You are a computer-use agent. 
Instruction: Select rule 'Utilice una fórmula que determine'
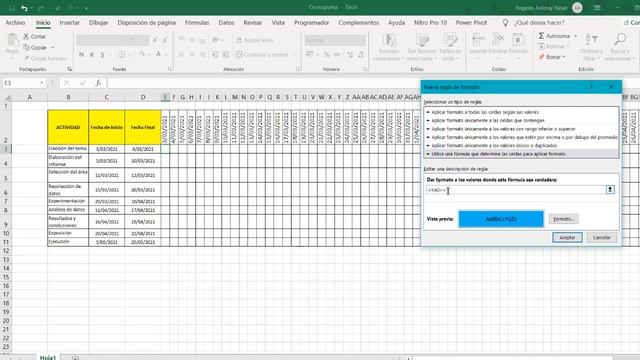click(521, 154)
